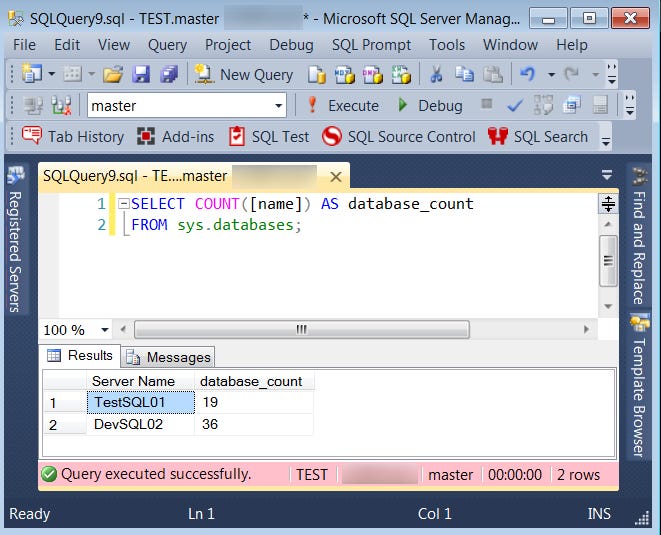661x535 pixels.
Task: Expand Redgate toolbar overflow options
Action: (606, 137)
